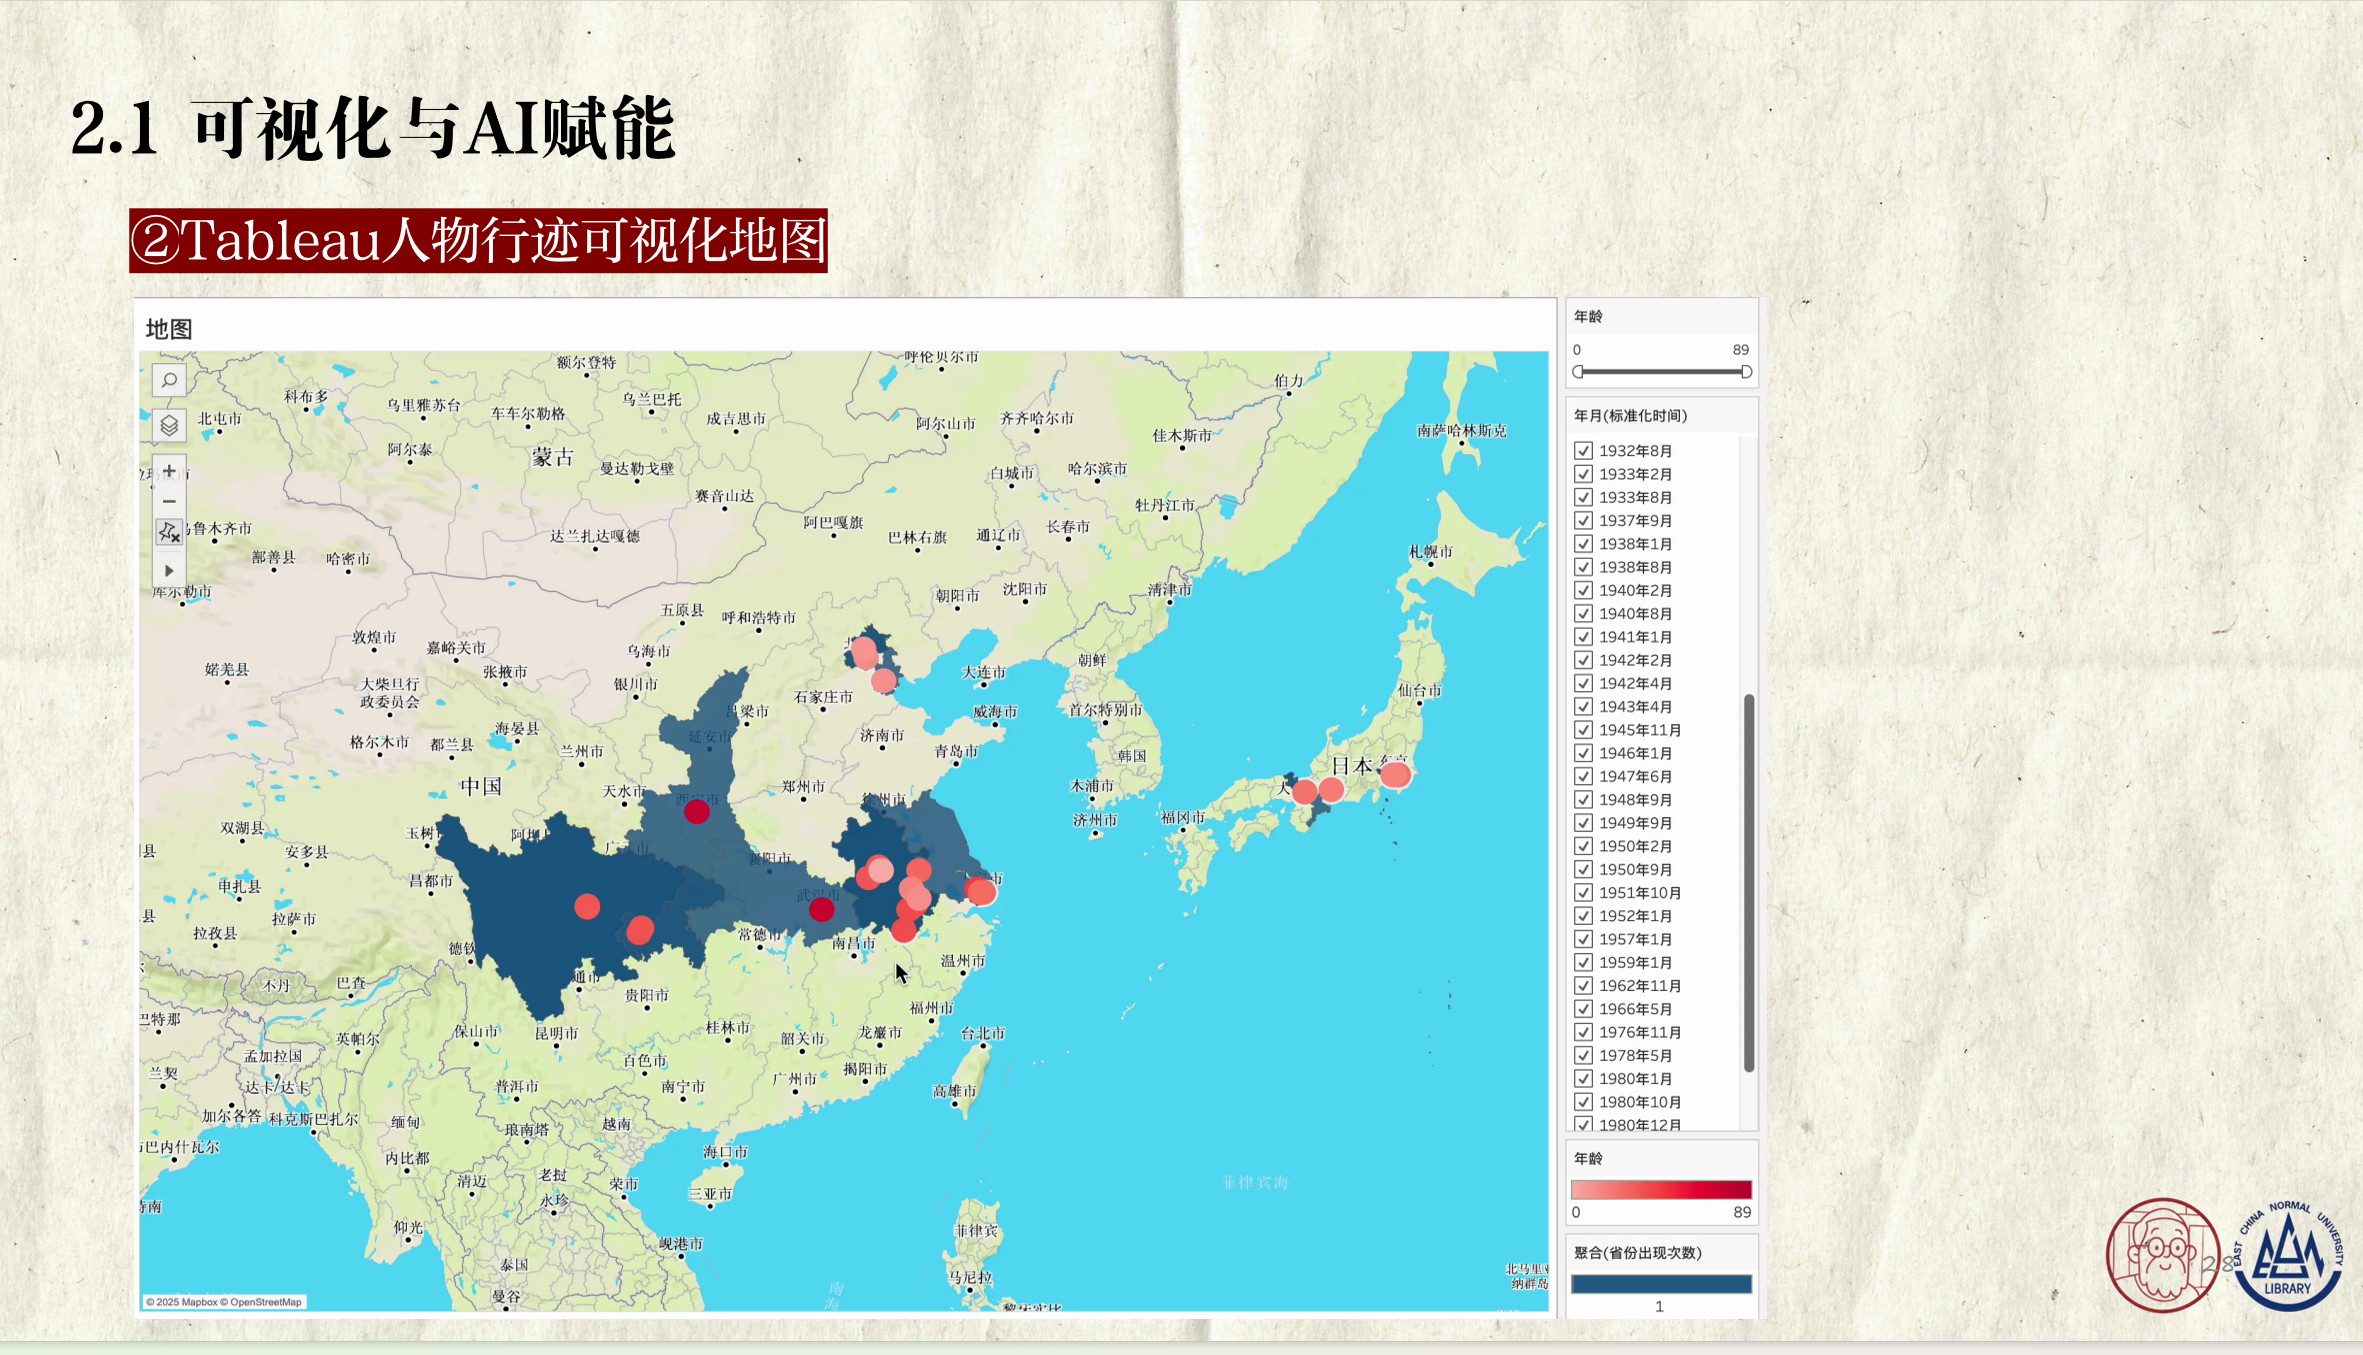Click the 年龄 red gradient legend
Screen dimensions: 2363x1355
(x=1660, y=1189)
